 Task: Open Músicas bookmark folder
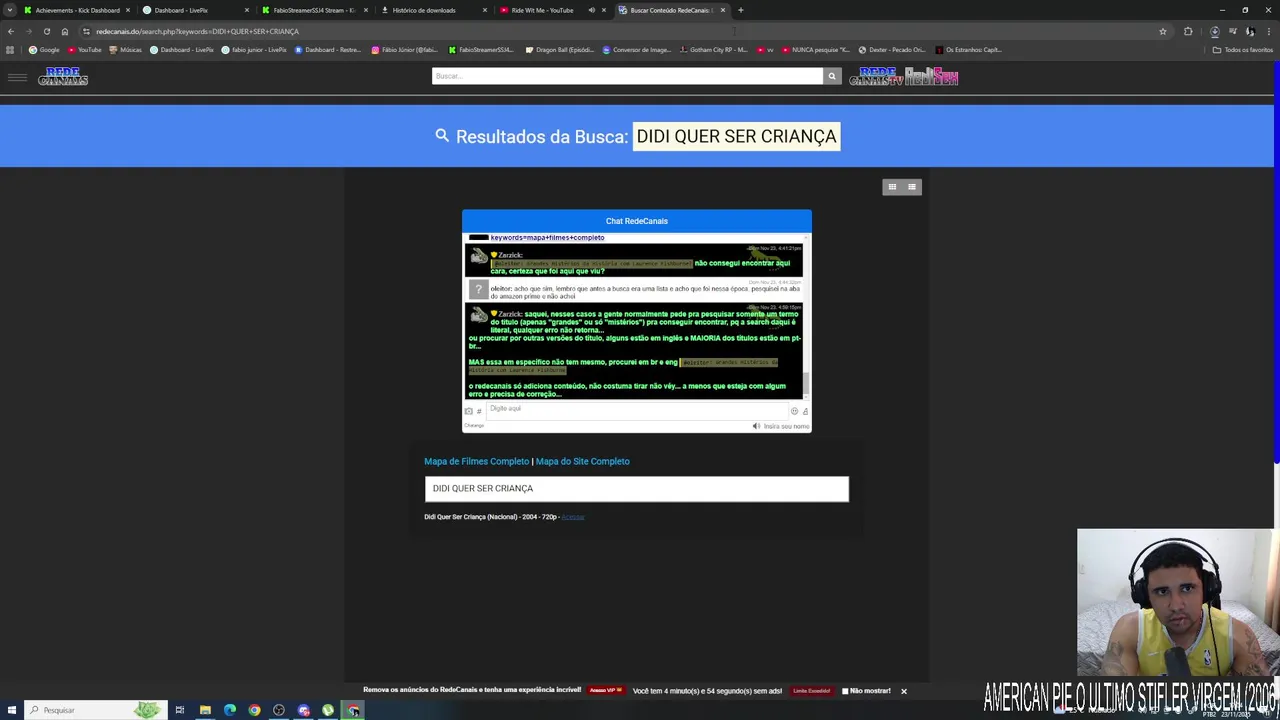point(125,50)
